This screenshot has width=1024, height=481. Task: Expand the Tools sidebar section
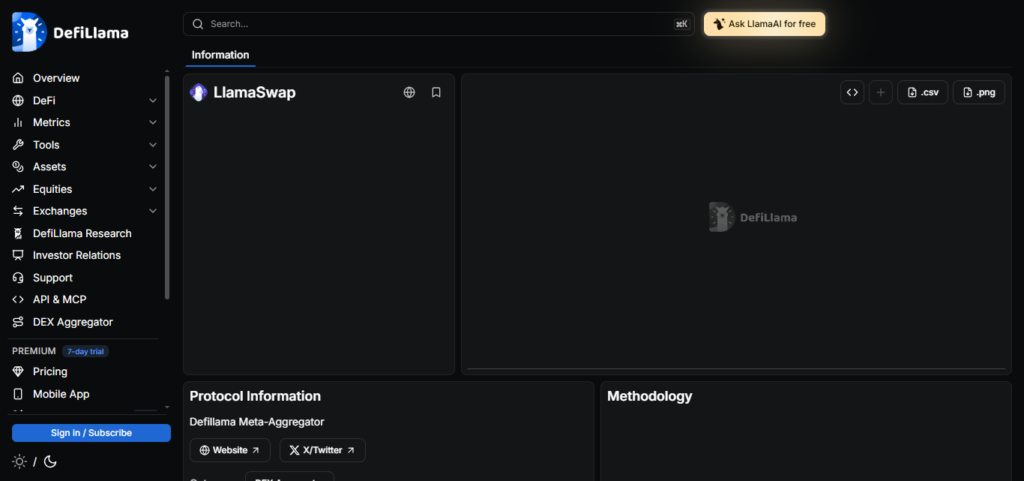tap(153, 145)
